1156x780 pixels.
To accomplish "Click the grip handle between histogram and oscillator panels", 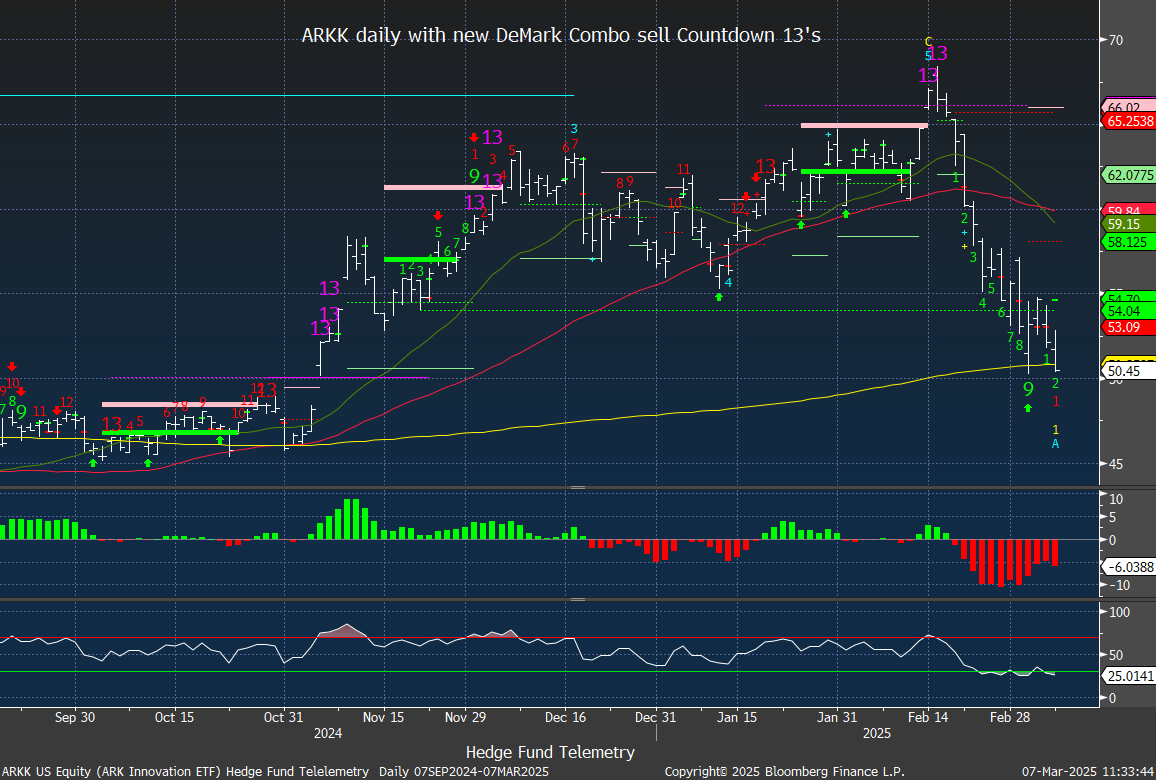I will point(578,599).
